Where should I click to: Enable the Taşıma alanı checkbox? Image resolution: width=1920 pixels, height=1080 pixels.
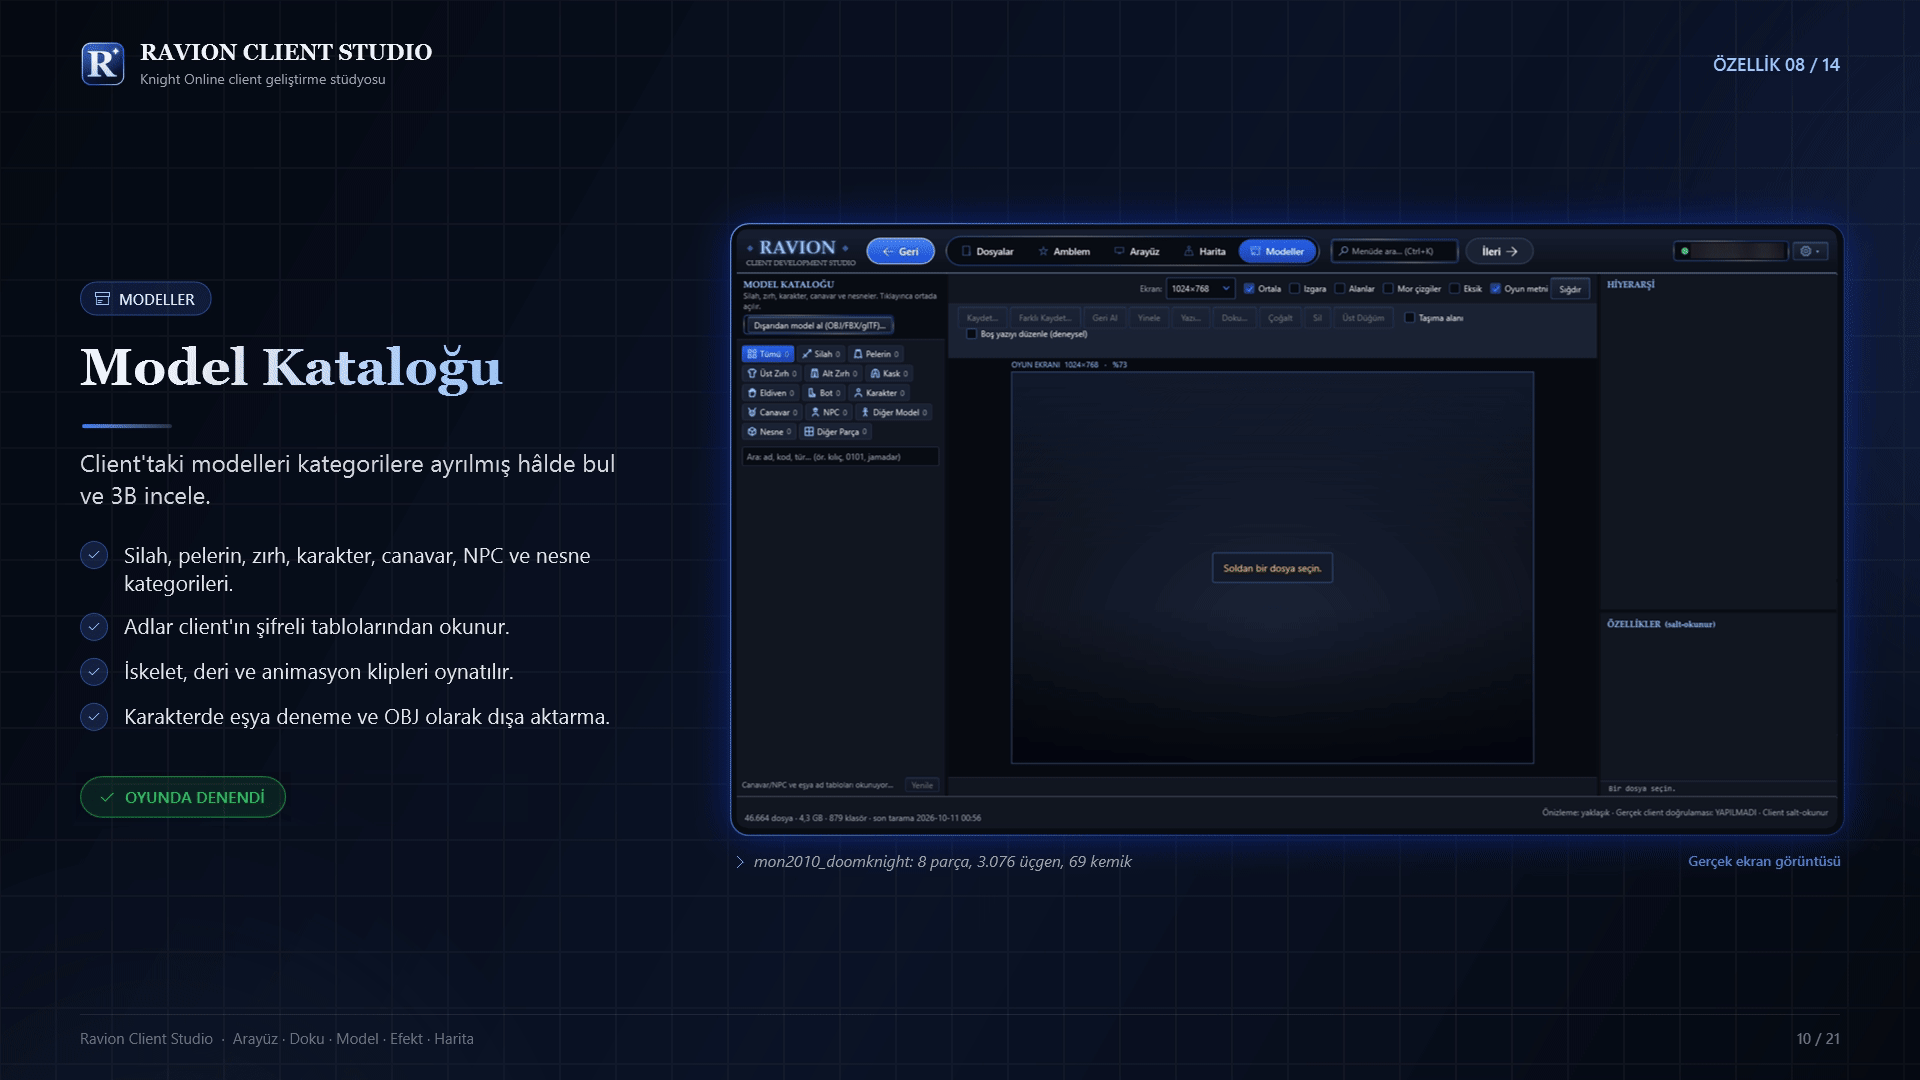1410,318
